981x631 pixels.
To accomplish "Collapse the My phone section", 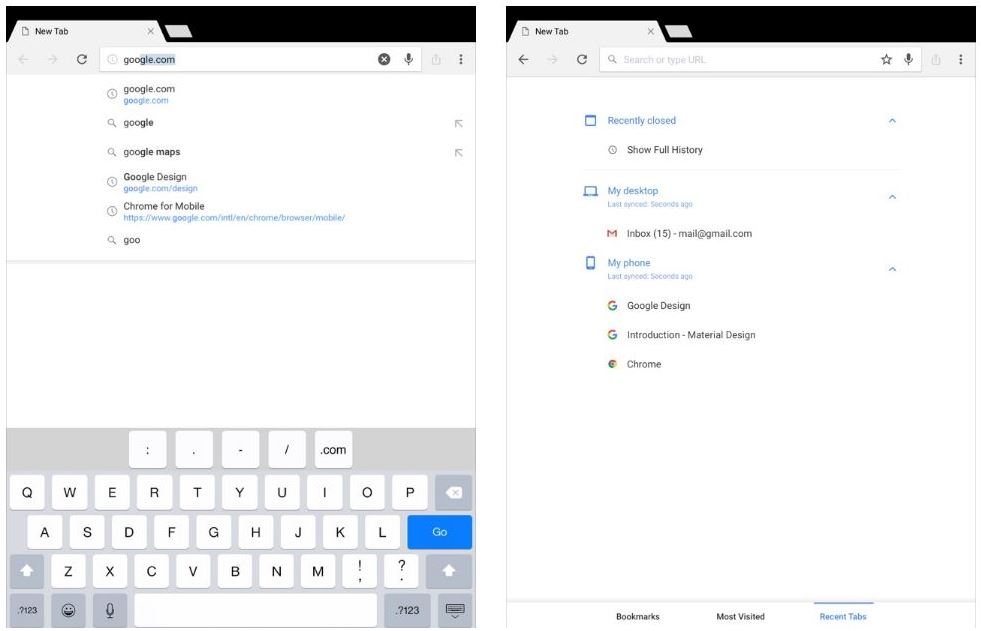I will [892, 269].
